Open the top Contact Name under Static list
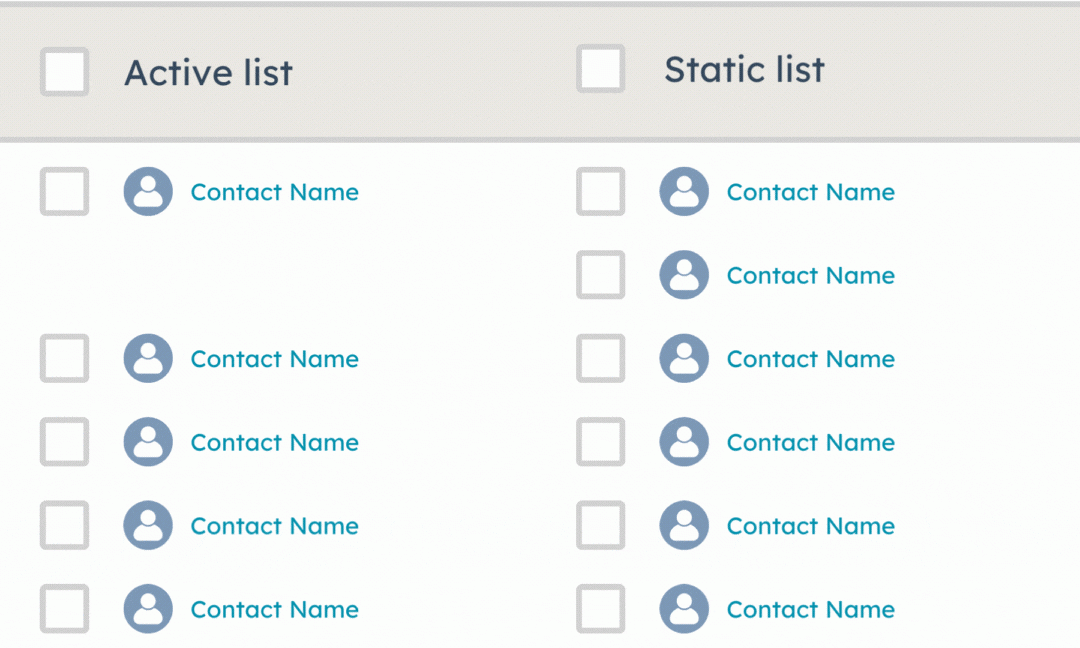This screenshot has width=1080, height=648. point(810,192)
